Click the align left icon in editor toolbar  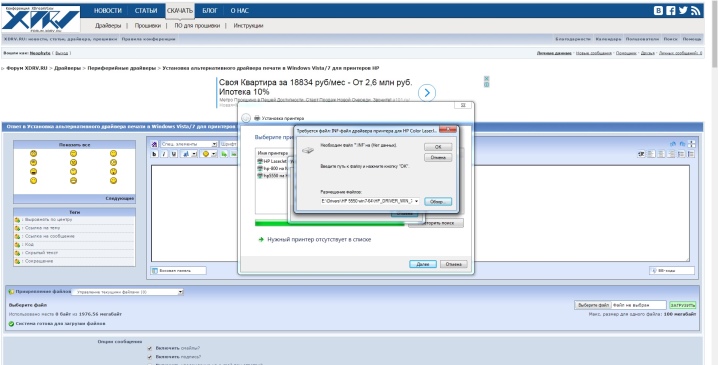651,154
